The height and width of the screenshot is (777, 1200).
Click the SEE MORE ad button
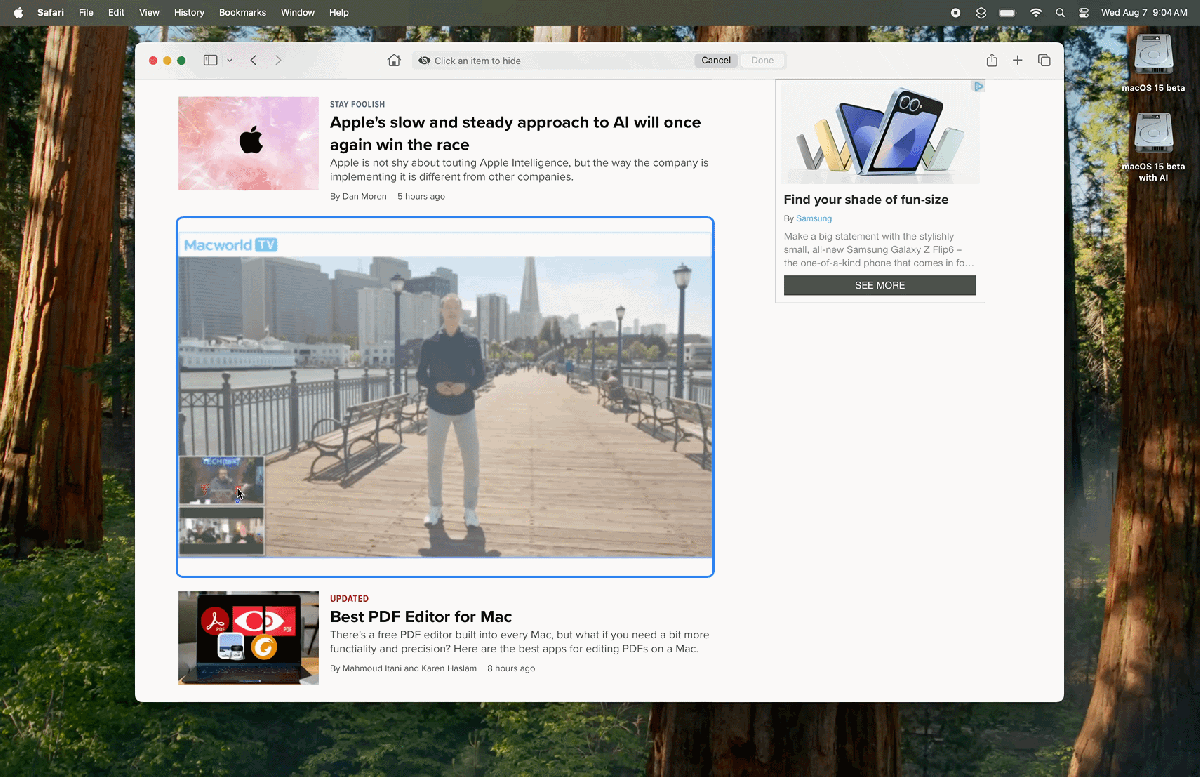[x=880, y=285]
